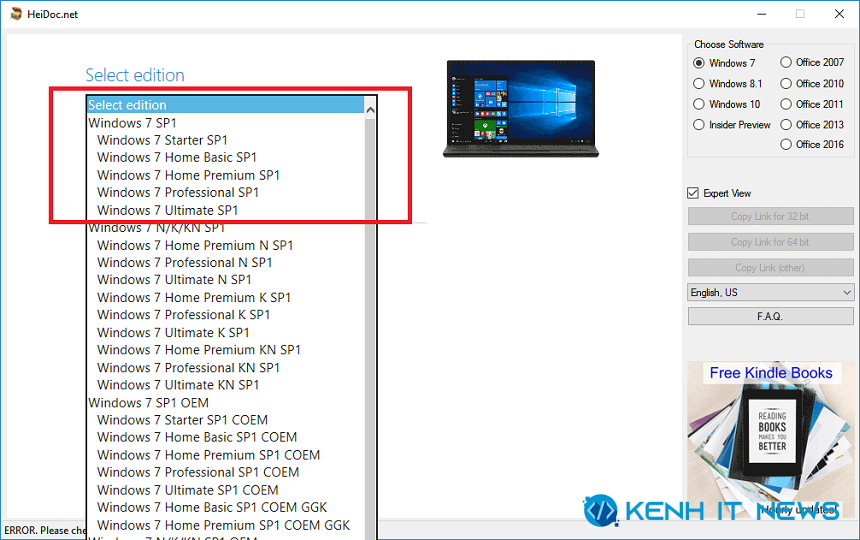
Task: Choose Windows 7 Home Premium SP1 COEM GGK
Action: click(224, 525)
